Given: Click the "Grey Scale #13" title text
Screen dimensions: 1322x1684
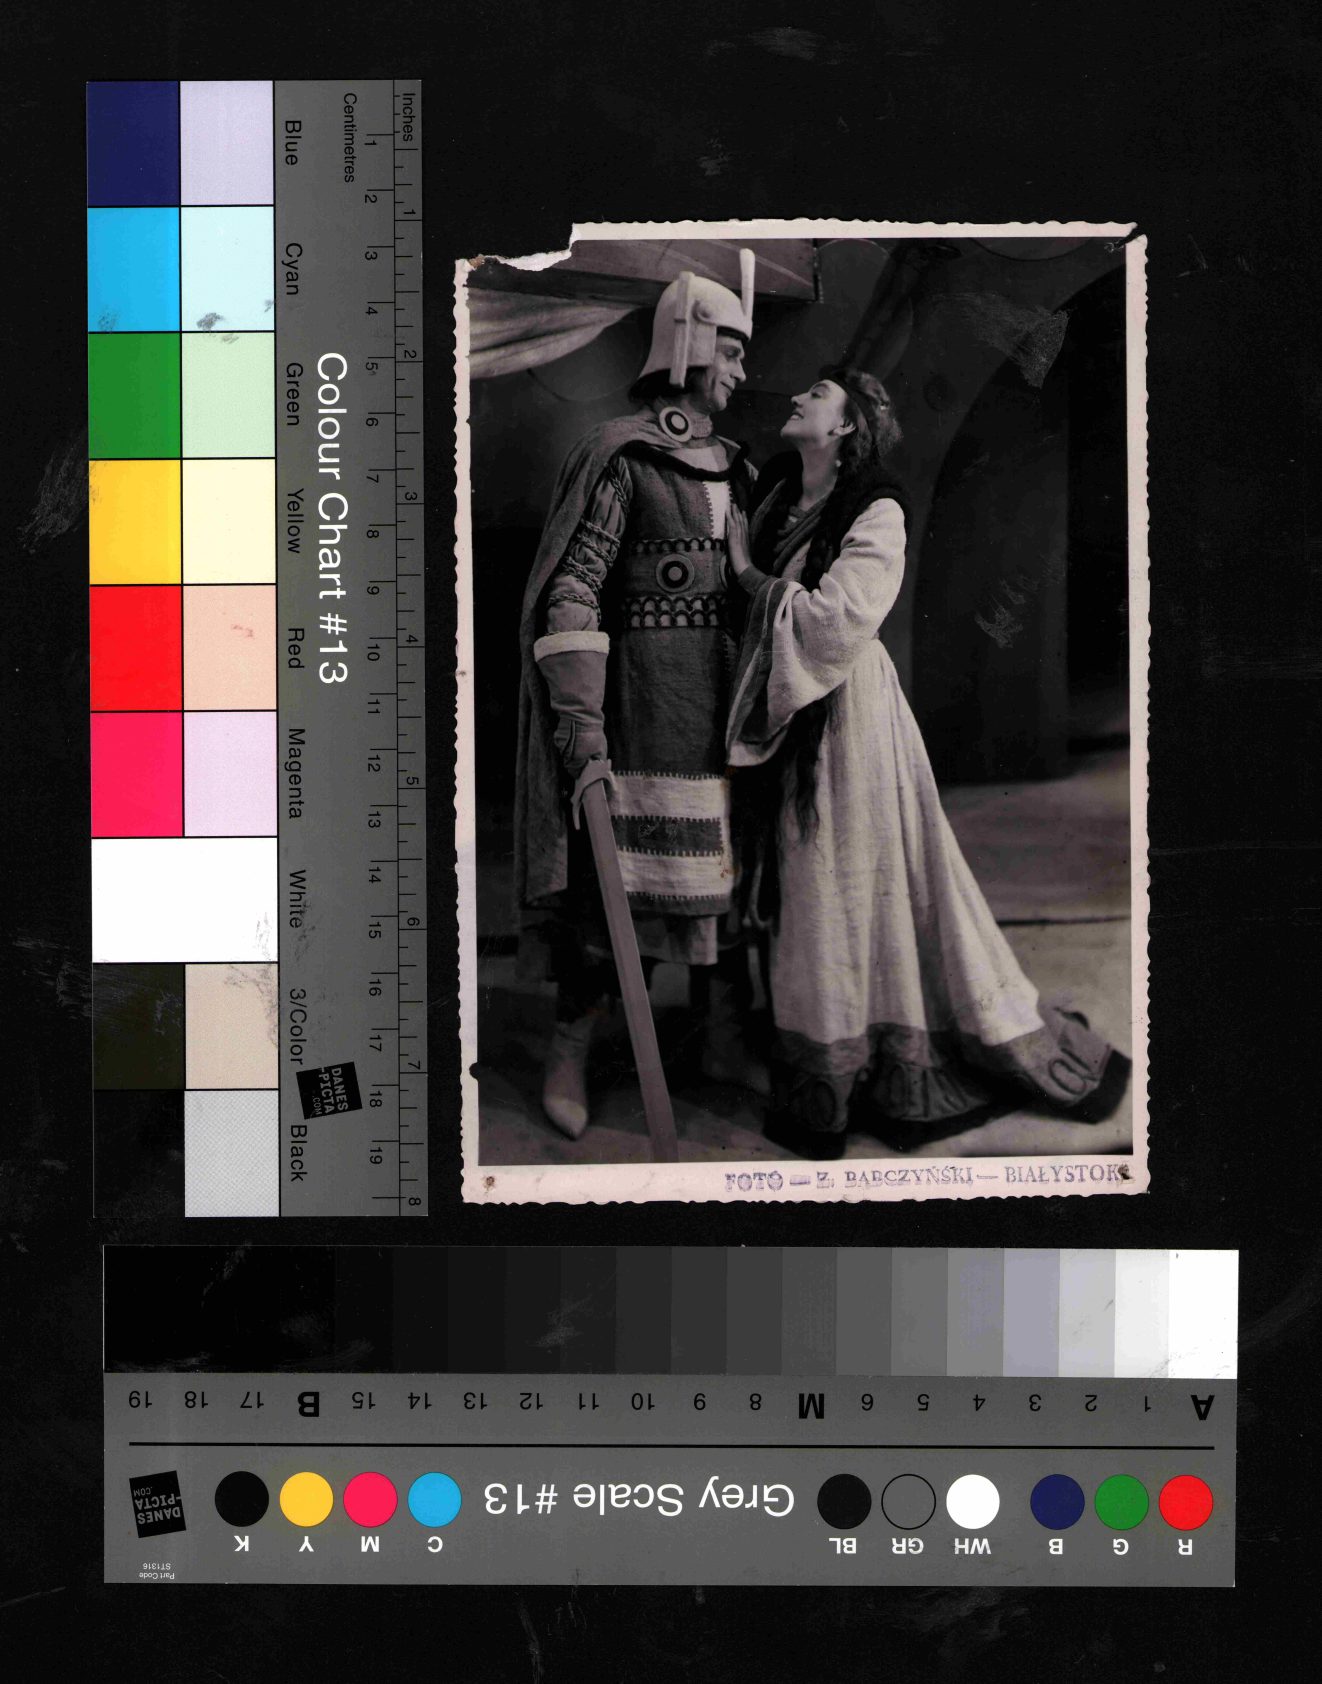Looking at the screenshot, I should click(x=639, y=1498).
